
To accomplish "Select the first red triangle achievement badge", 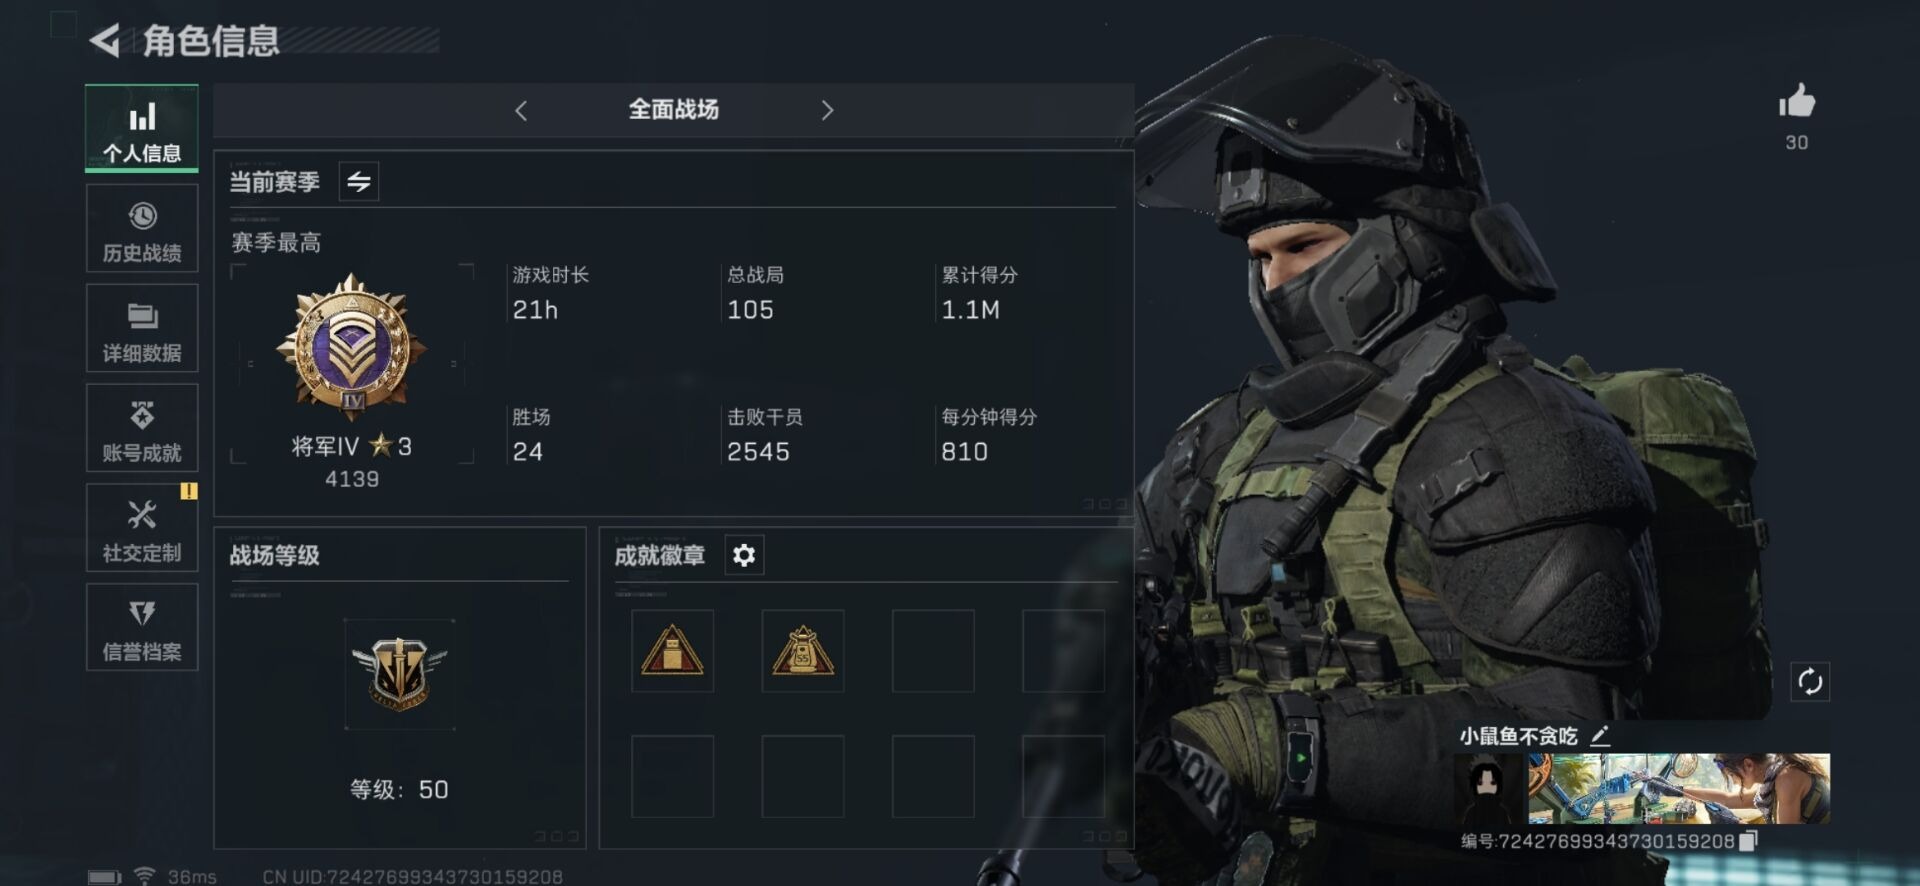I will pyautogui.click(x=672, y=651).
